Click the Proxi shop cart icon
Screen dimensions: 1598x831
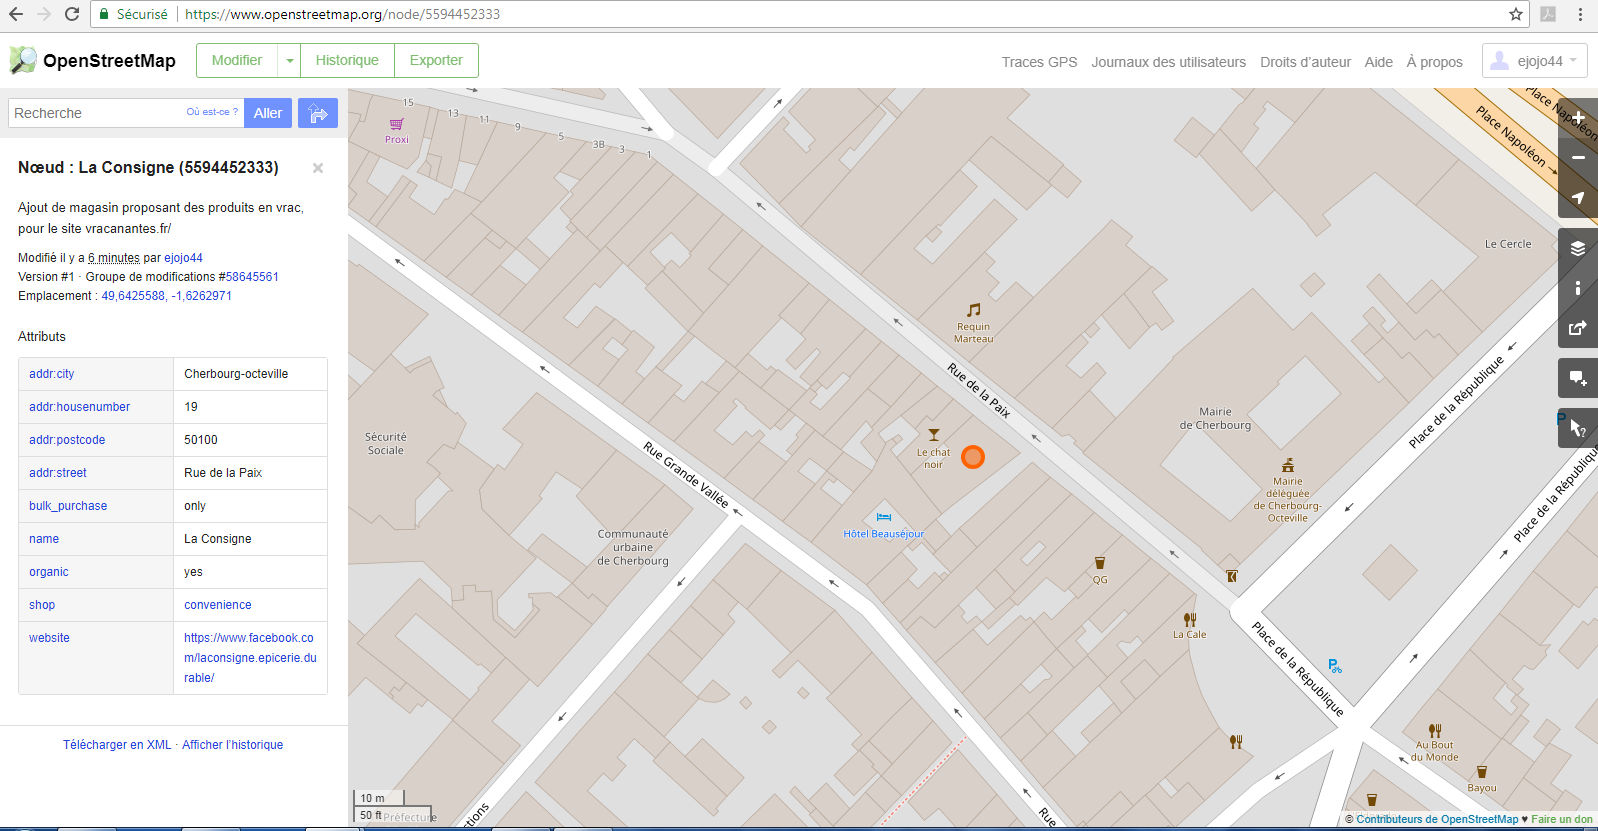pos(397,124)
